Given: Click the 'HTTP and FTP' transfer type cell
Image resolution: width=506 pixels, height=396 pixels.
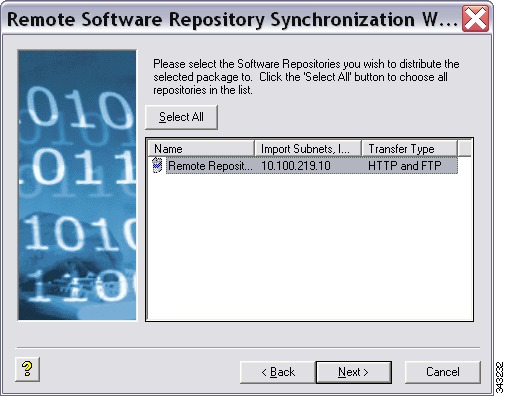Looking at the screenshot, I should (x=405, y=166).
